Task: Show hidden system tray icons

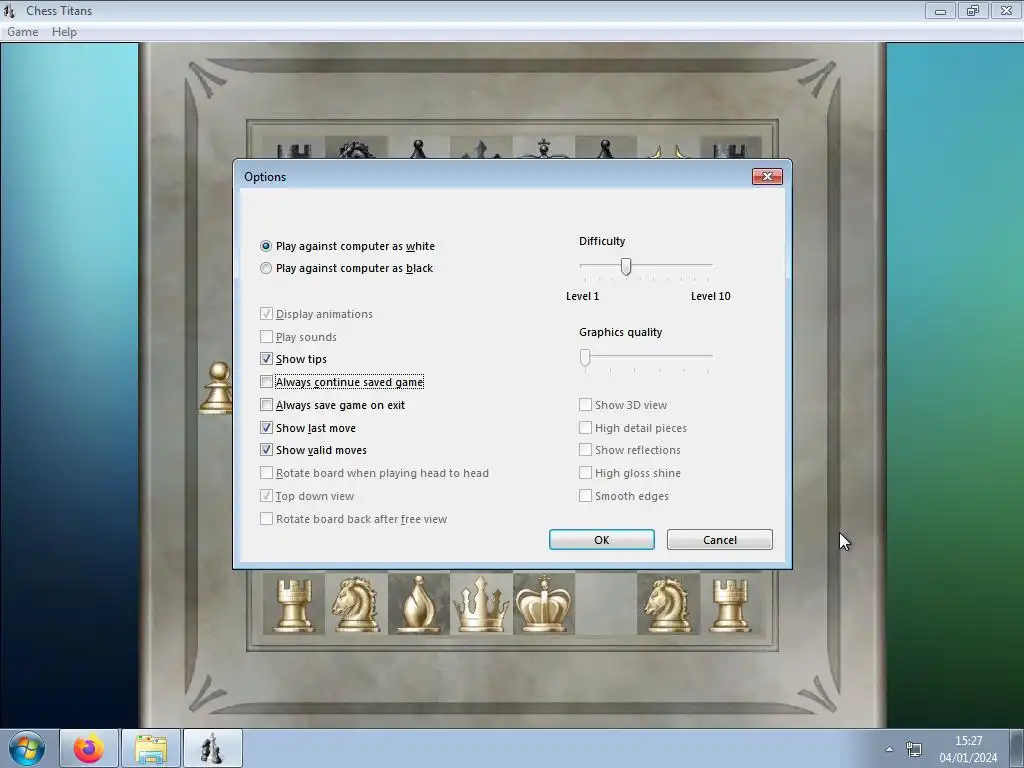Action: [x=889, y=749]
